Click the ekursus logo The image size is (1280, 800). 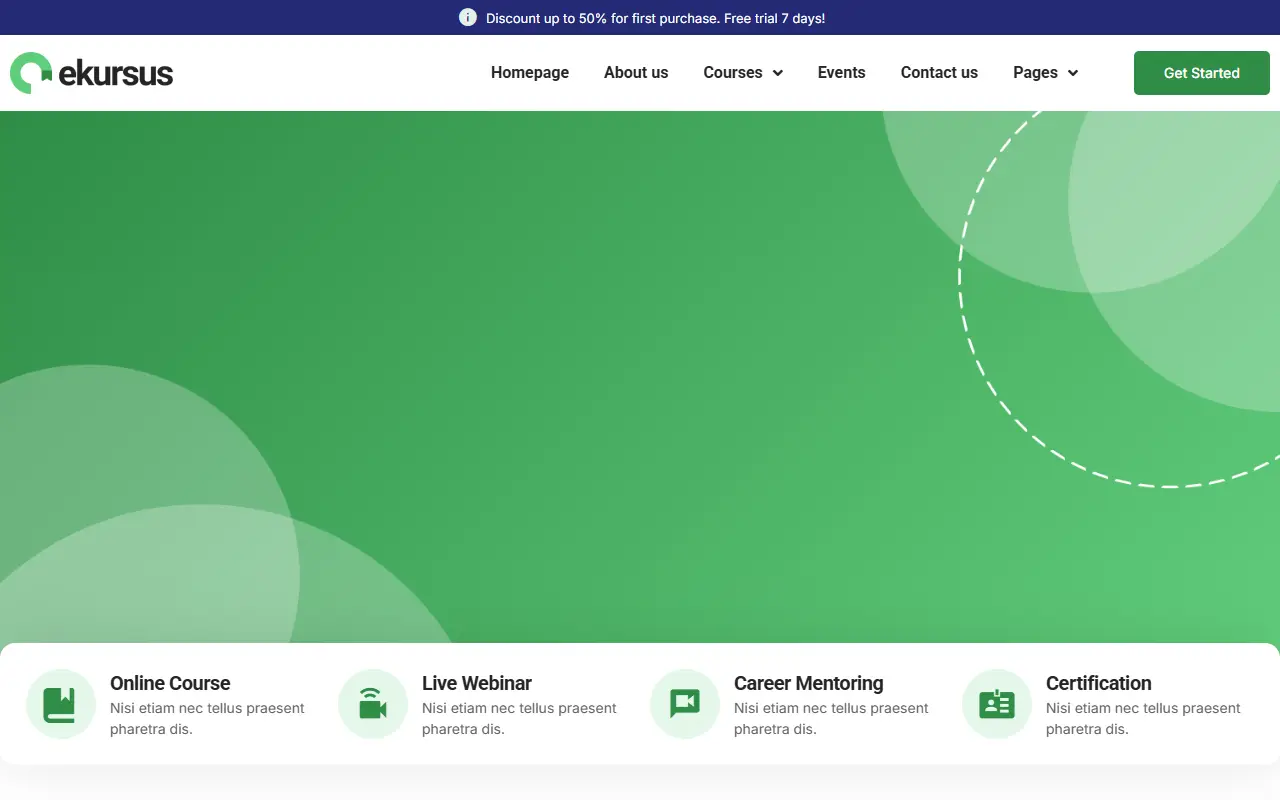(x=92, y=73)
